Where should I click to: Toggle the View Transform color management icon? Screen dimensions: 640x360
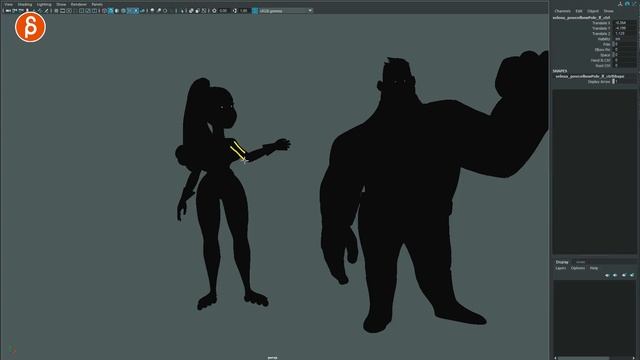pos(255,11)
